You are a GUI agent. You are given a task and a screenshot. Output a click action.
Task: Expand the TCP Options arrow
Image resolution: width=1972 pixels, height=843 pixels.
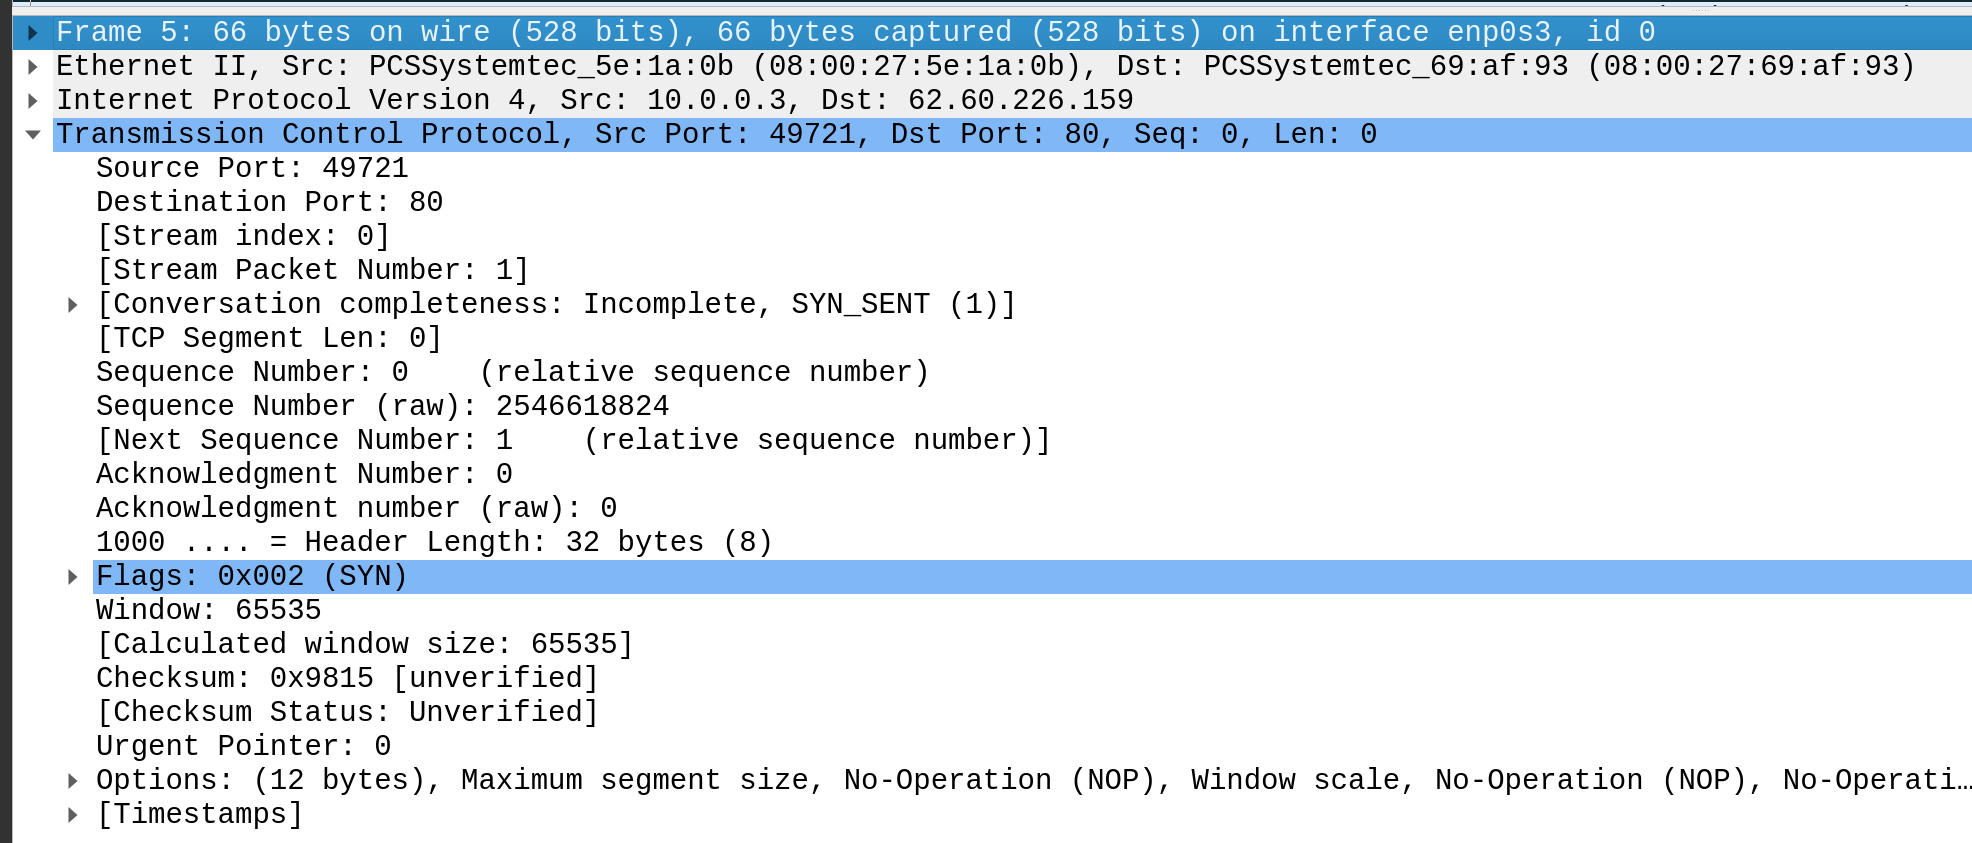(73, 781)
